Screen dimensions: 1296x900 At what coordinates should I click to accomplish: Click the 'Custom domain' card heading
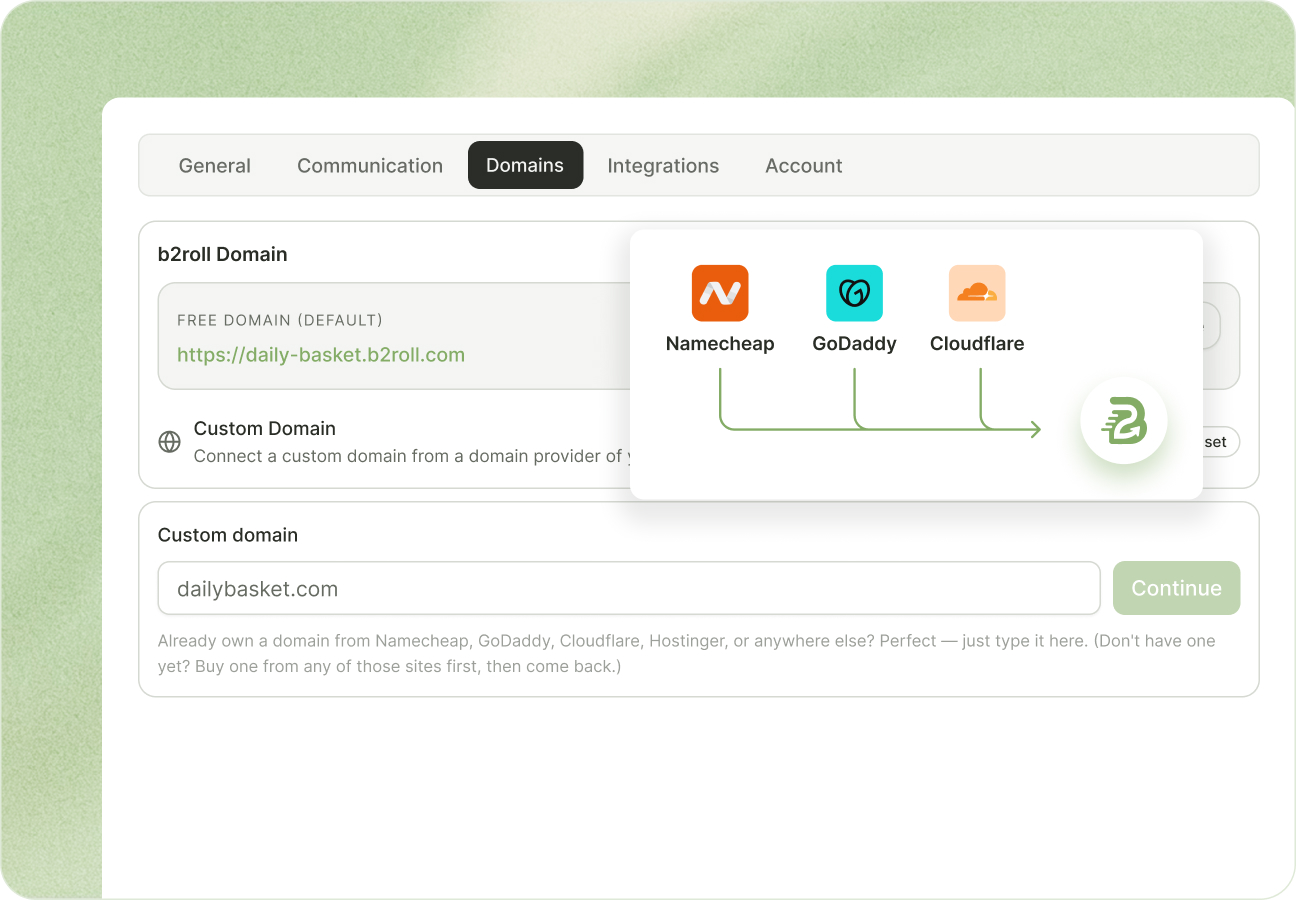tap(228, 535)
